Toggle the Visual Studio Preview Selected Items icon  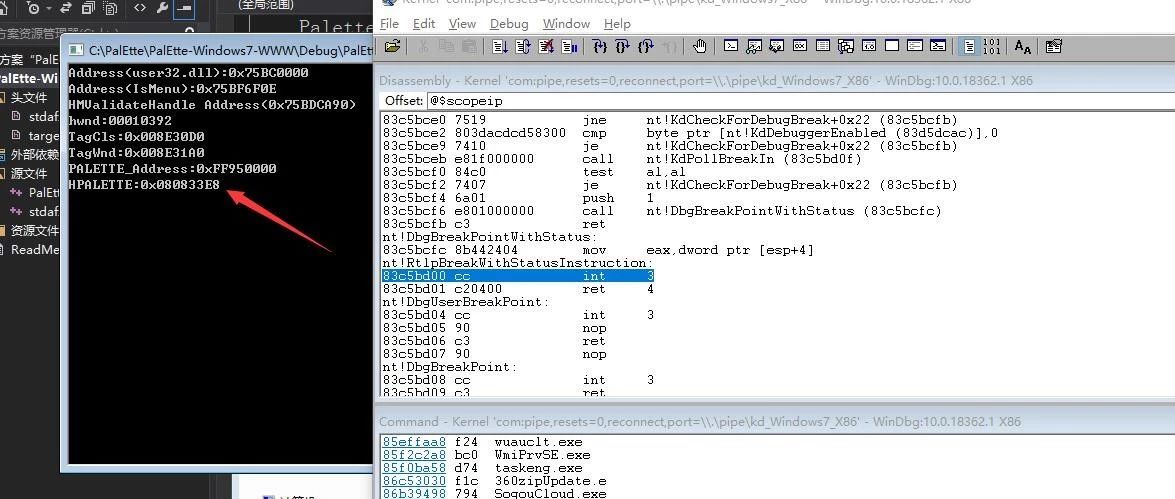(x=184, y=8)
